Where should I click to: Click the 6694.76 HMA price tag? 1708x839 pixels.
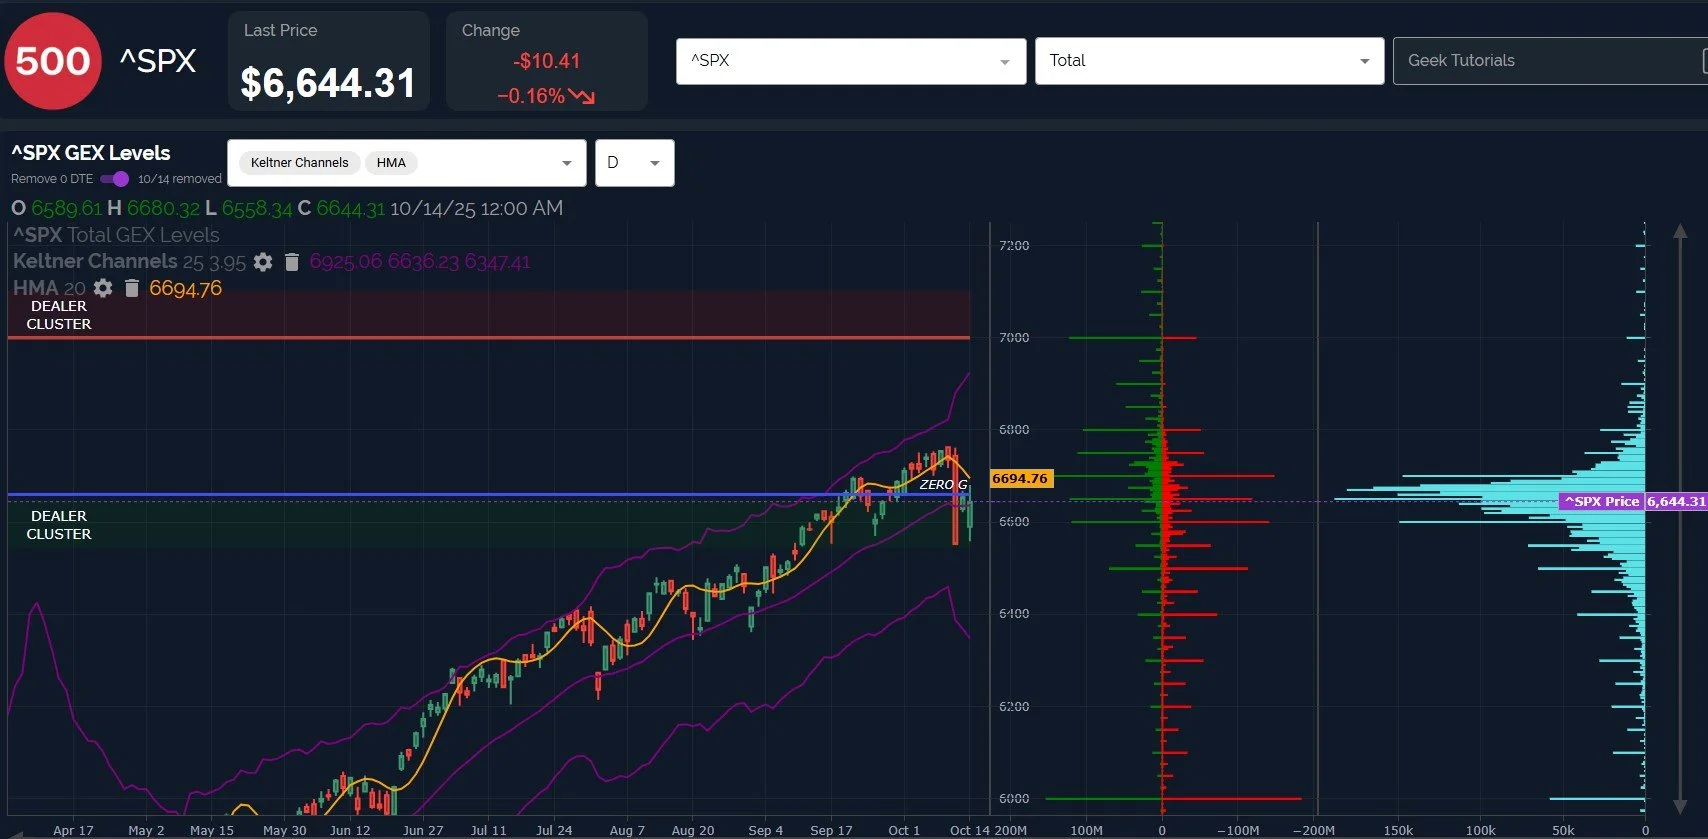point(1020,479)
